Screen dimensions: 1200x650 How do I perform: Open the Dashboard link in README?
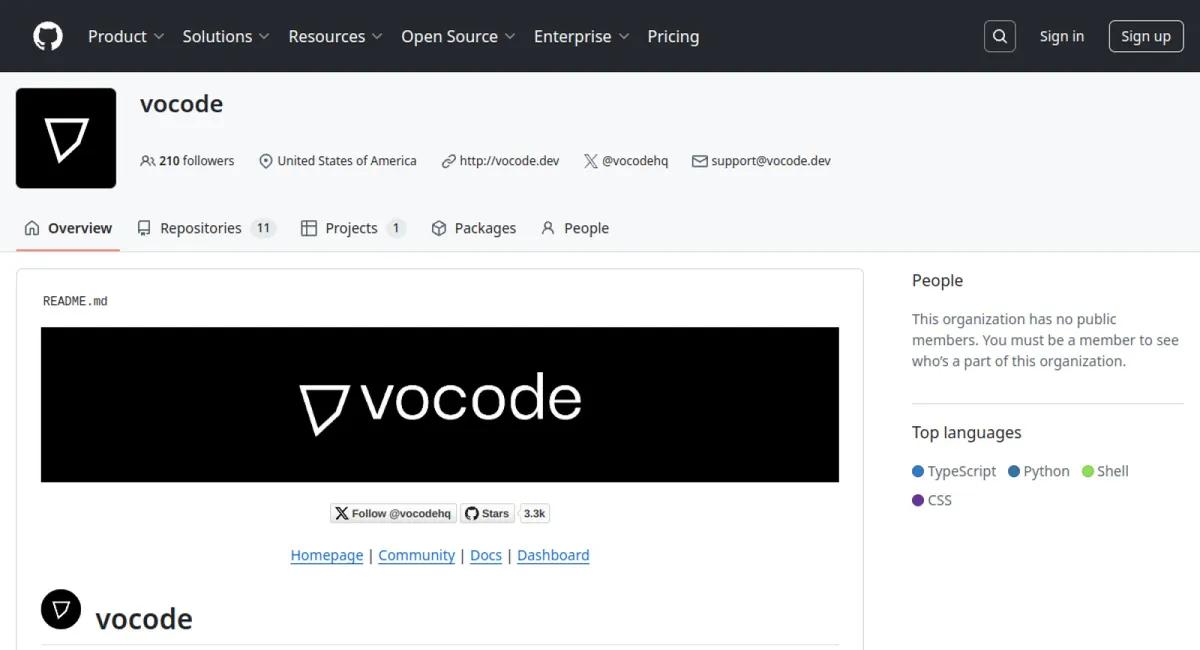tap(553, 555)
